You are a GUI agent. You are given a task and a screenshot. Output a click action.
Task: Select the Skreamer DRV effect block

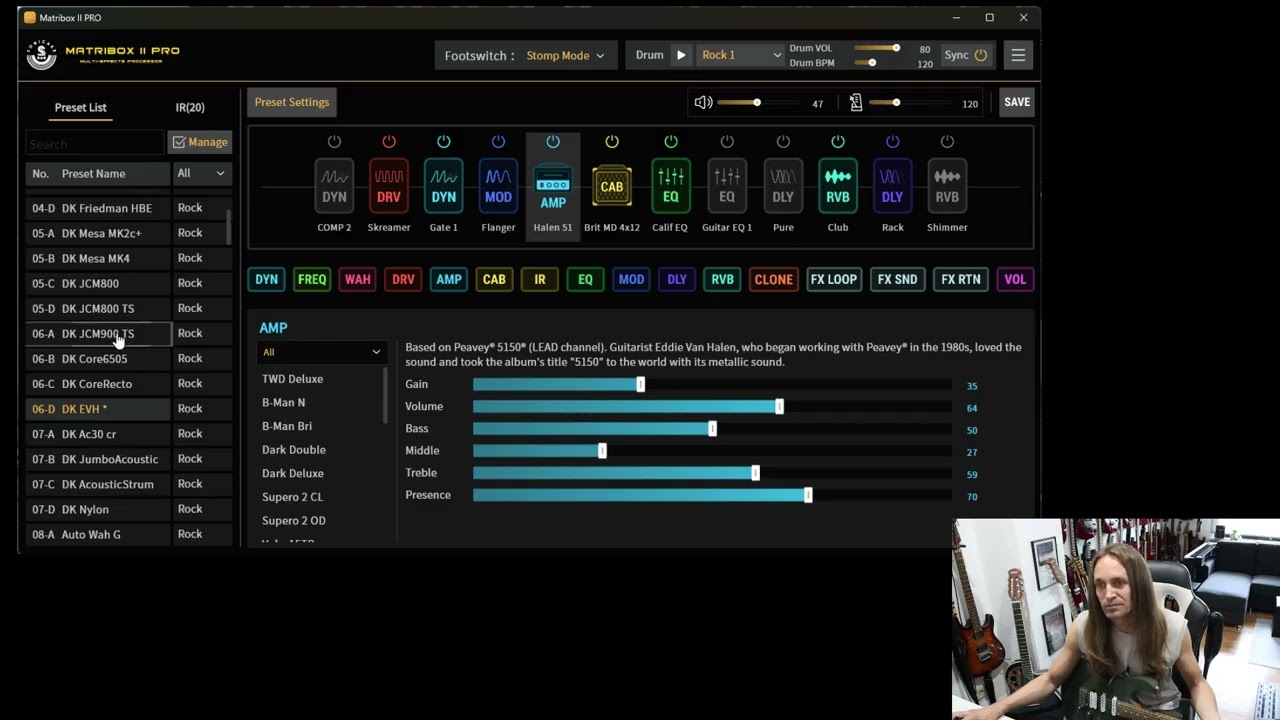[x=389, y=186]
